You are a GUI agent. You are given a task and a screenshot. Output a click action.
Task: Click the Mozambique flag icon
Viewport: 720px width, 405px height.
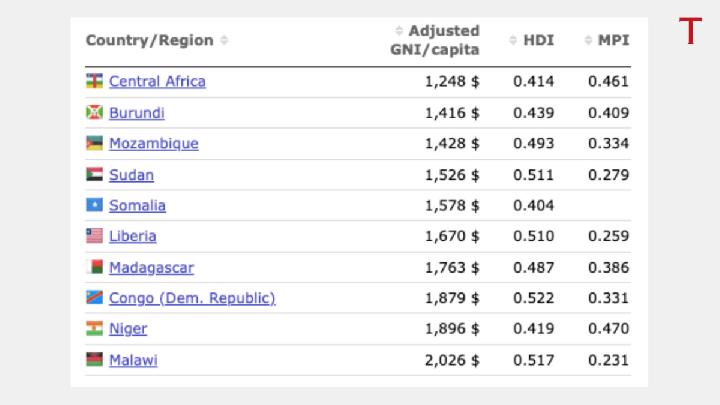pyautogui.click(x=94, y=143)
